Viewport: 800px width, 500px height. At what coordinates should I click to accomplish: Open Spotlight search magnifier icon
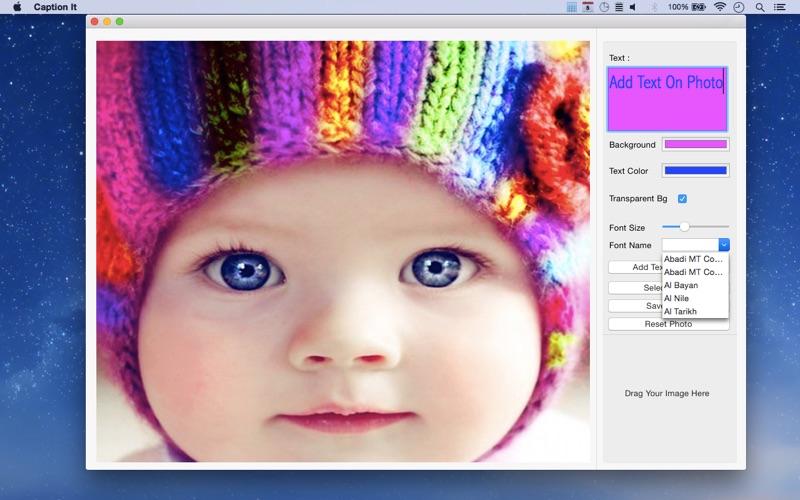click(x=760, y=7)
